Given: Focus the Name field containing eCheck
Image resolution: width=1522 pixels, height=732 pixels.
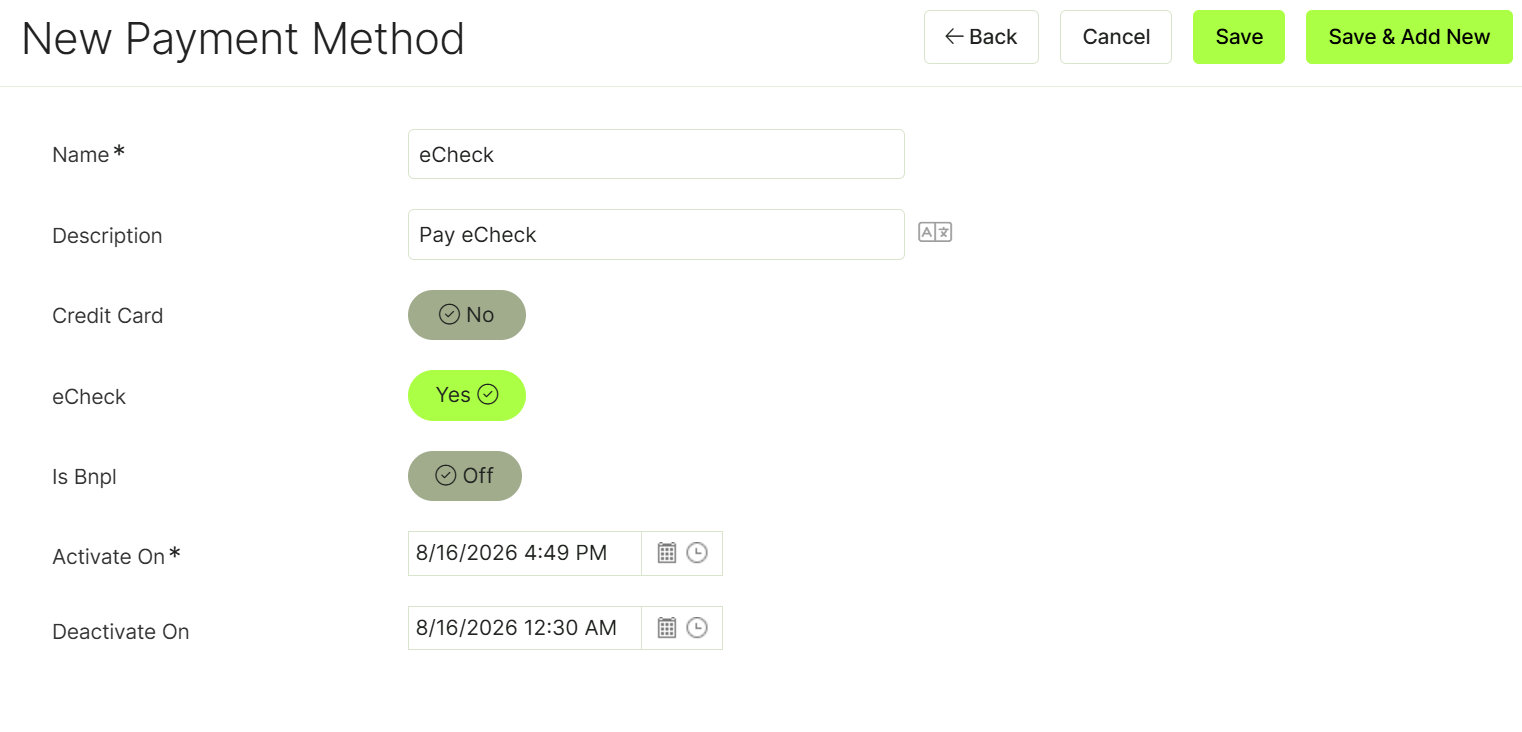Looking at the screenshot, I should point(656,154).
